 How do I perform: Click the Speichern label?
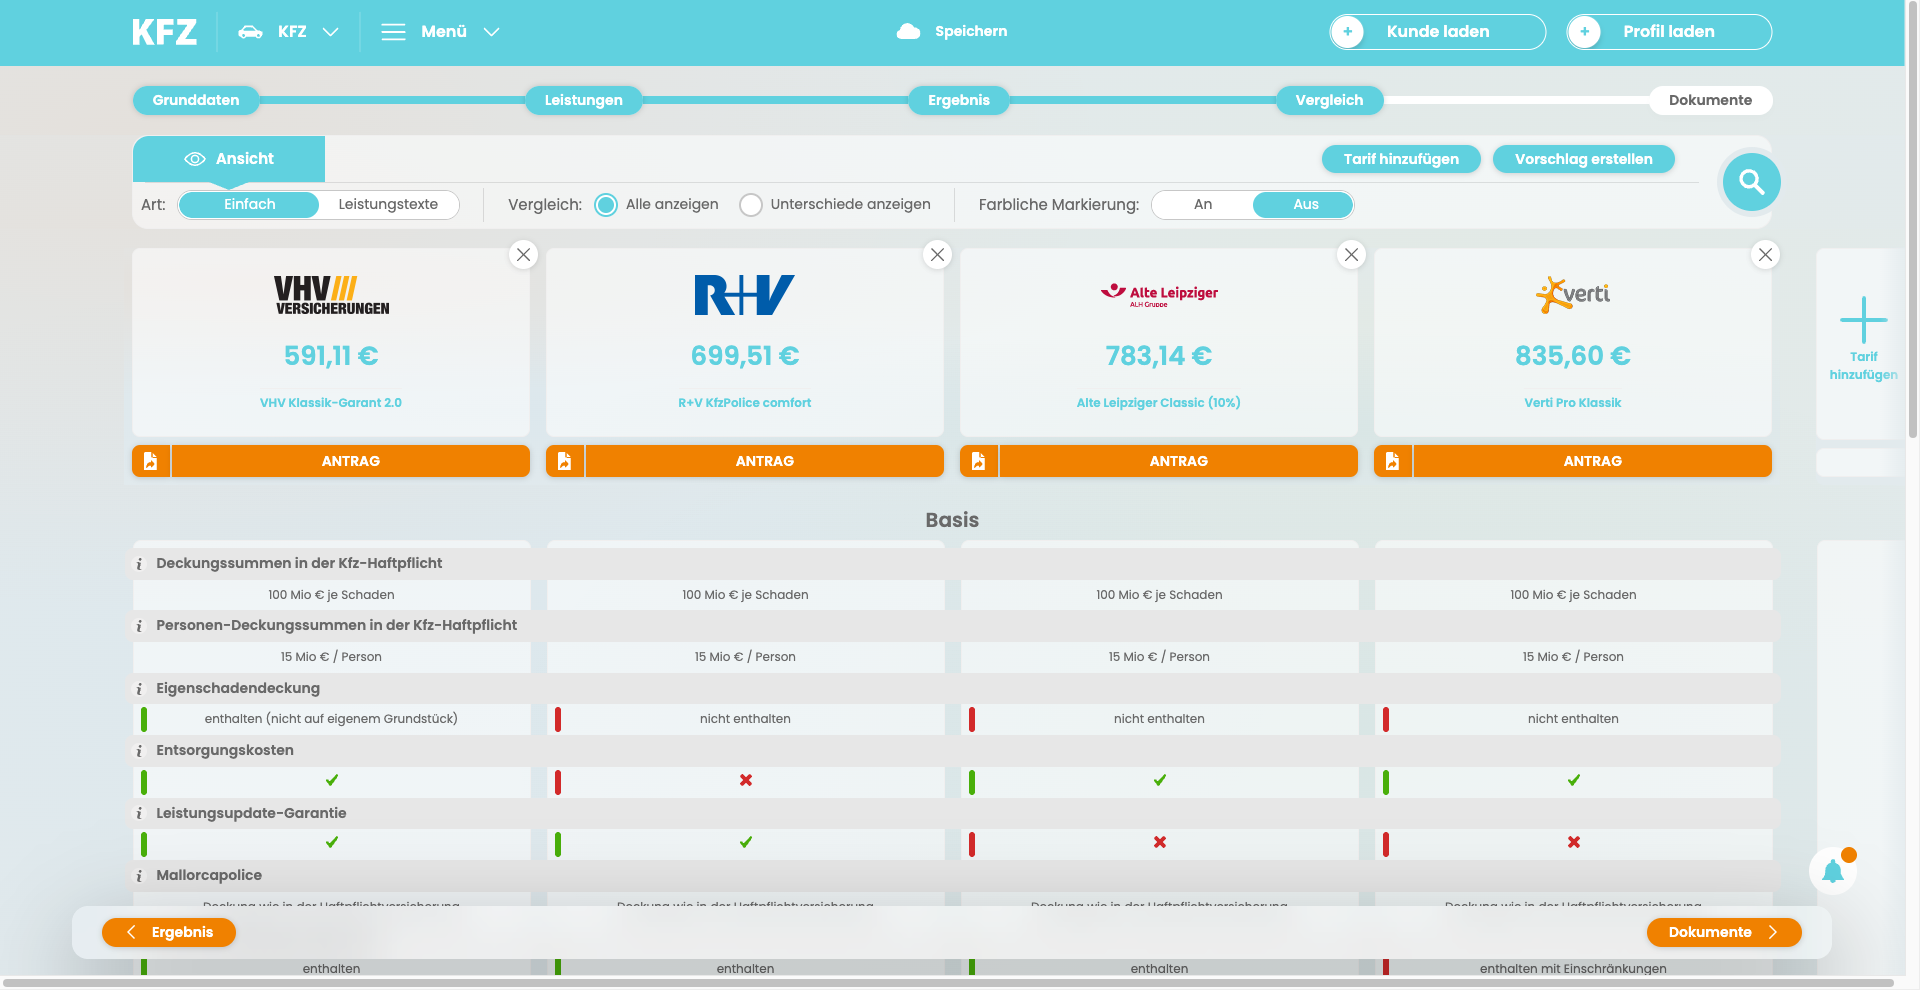click(971, 32)
